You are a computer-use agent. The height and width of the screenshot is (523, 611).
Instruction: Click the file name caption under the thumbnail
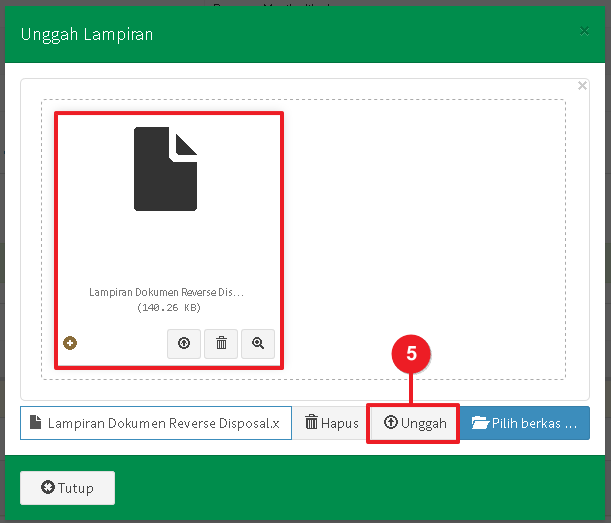(x=166, y=293)
